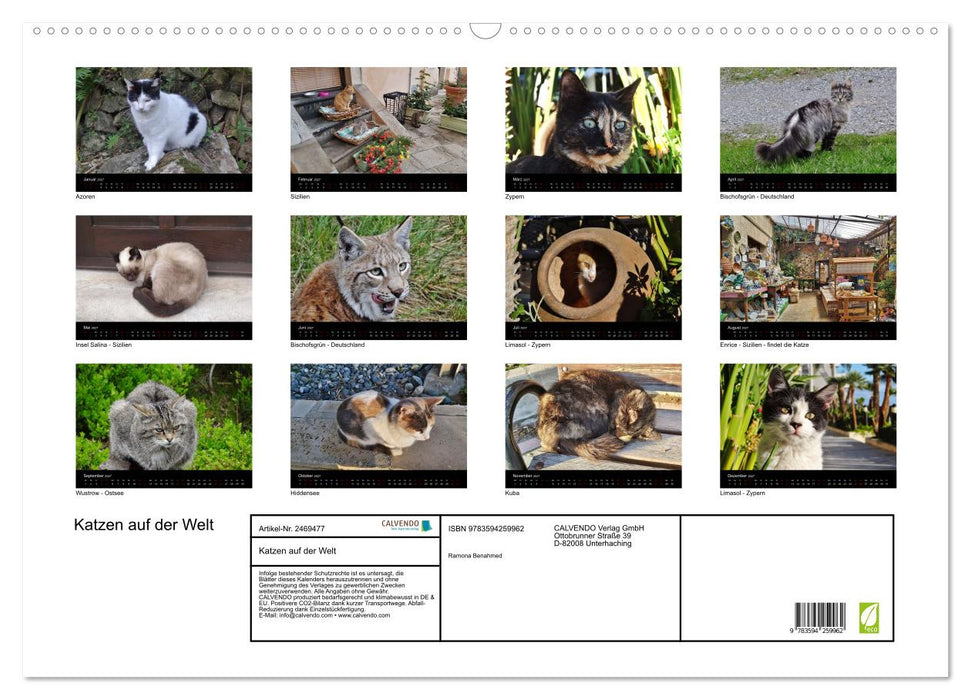Image resolution: width=971 pixels, height=700 pixels.
Task: Click 'Limasol - Zypern' caption under December
Action: pyautogui.click(x=742, y=493)
